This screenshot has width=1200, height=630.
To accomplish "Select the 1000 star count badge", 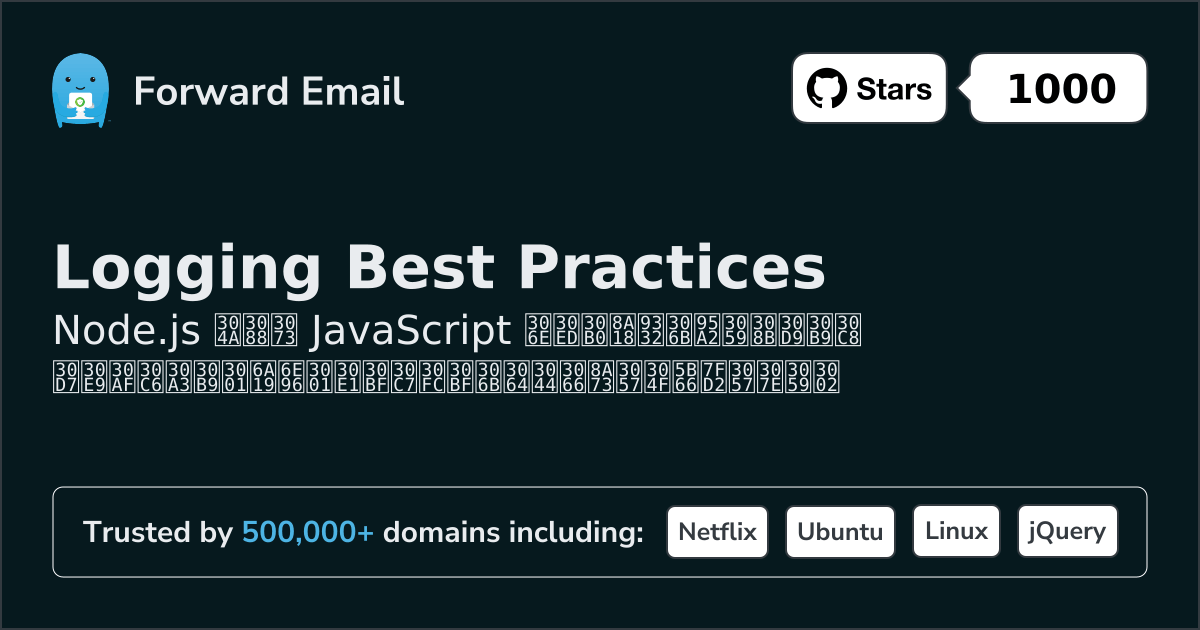I will click(x=1060, y=89).
